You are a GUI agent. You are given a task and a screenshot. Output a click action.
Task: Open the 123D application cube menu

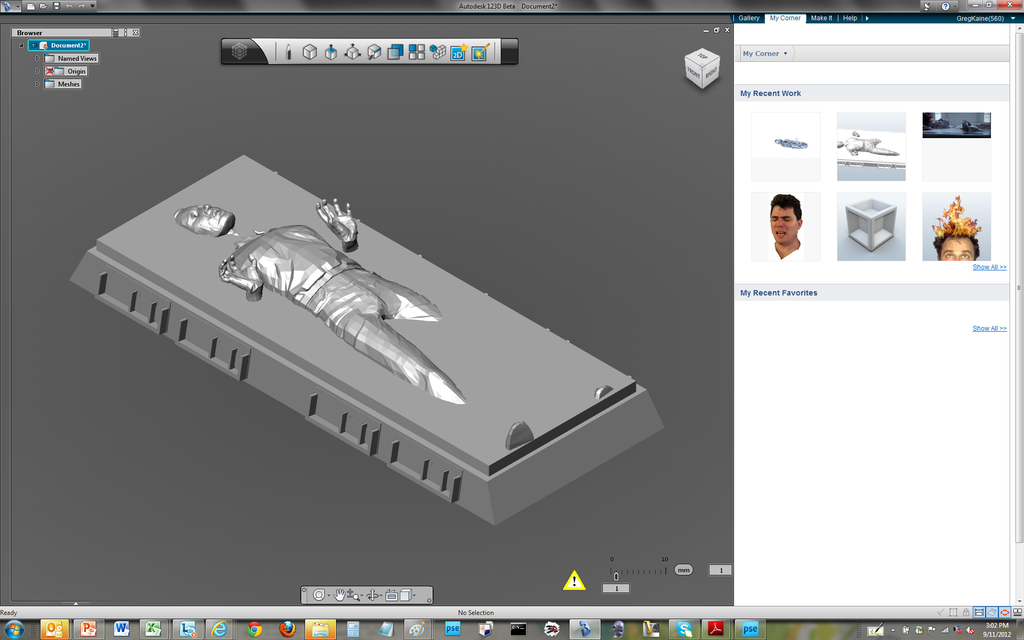click(240, 52)
